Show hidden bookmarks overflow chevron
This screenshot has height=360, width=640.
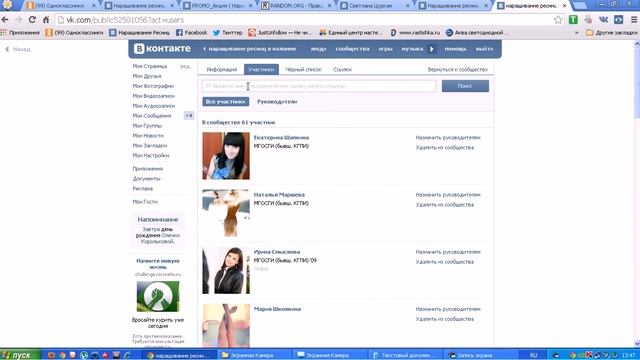pos(576,33)
